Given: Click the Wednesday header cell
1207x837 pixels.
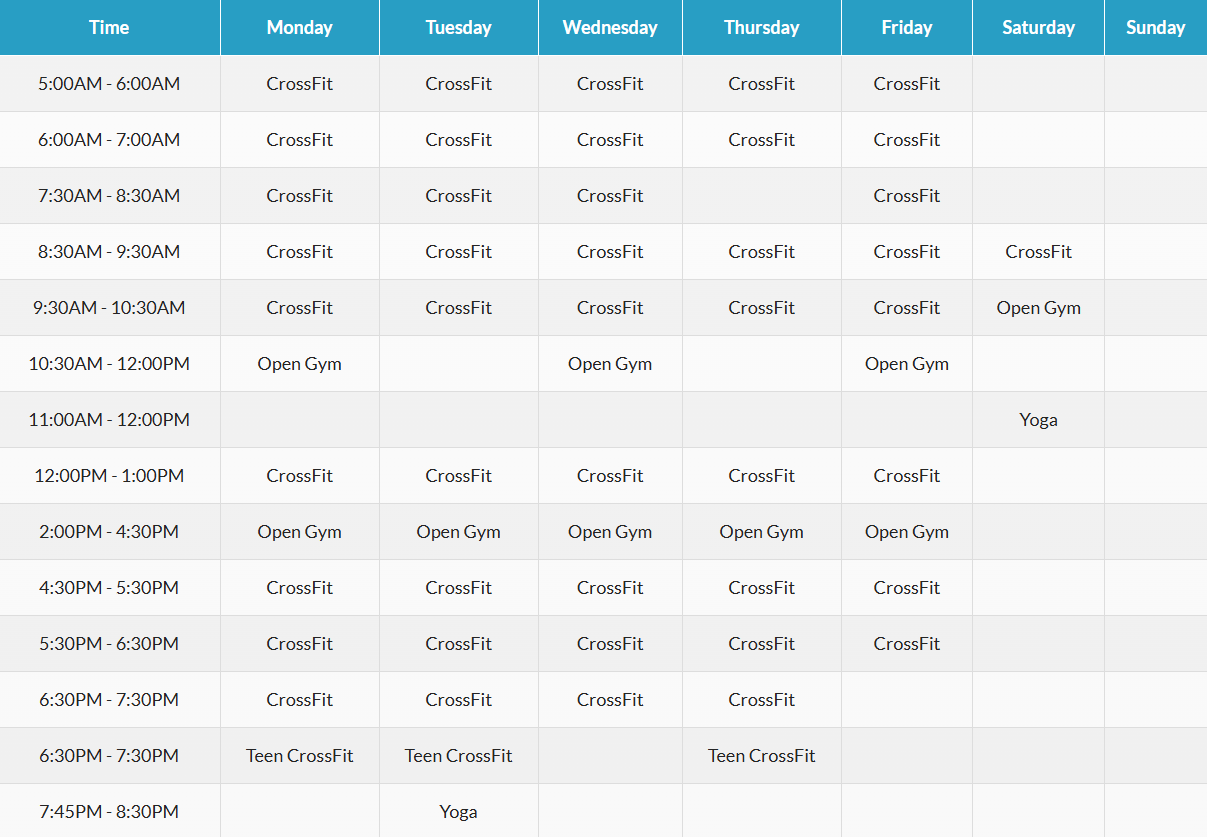Looking at the screenshot, I should pos(610,28).
